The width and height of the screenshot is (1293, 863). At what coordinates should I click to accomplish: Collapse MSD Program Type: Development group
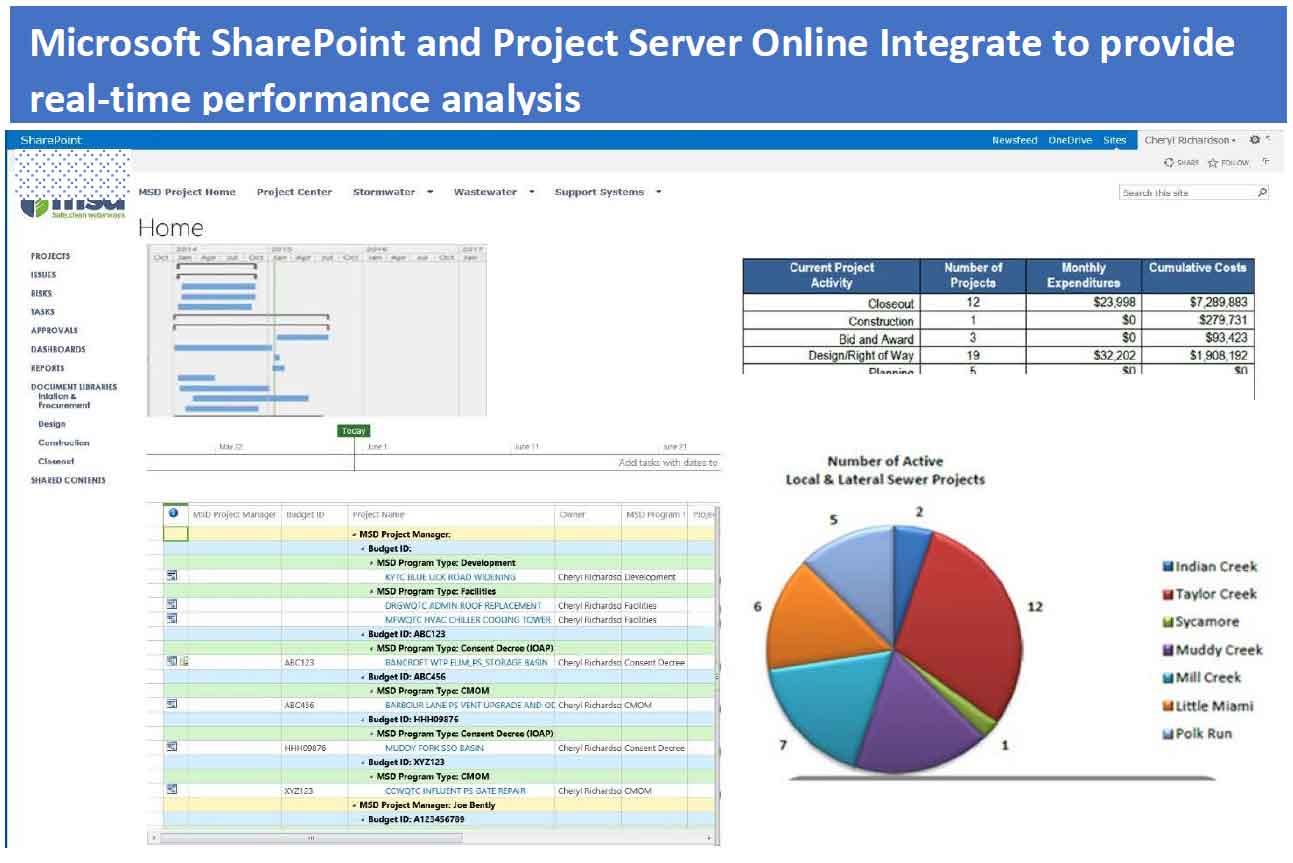[x=371, y=563]
